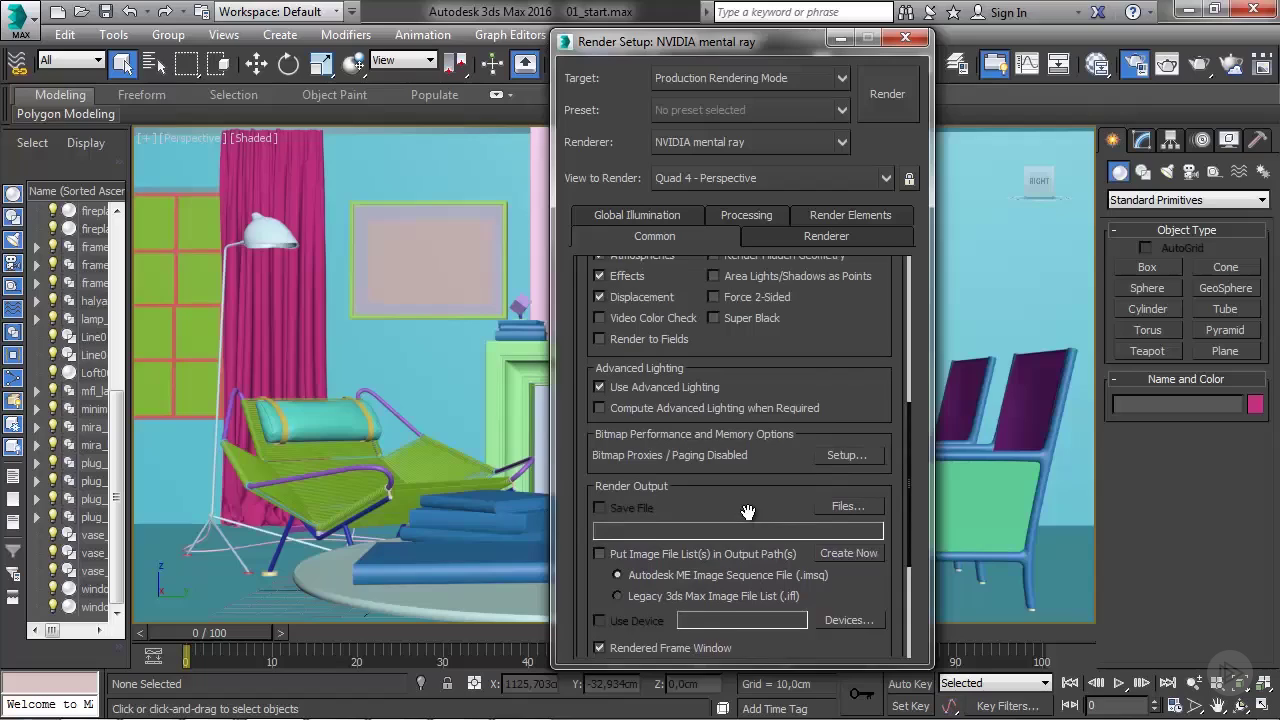
Task: Open the Standard Primitives category dropdown
Action: (1188, 200)
